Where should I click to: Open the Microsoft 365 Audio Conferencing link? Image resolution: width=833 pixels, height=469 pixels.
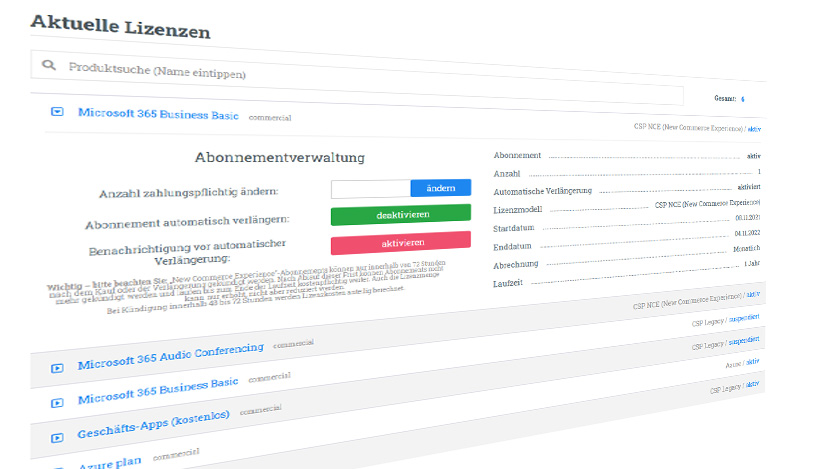171,356
